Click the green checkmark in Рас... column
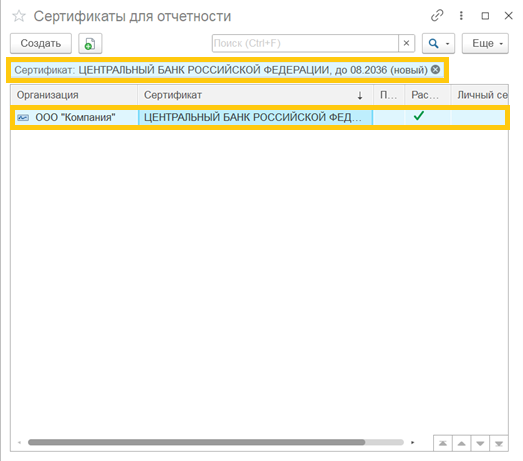 click(419, 116)
